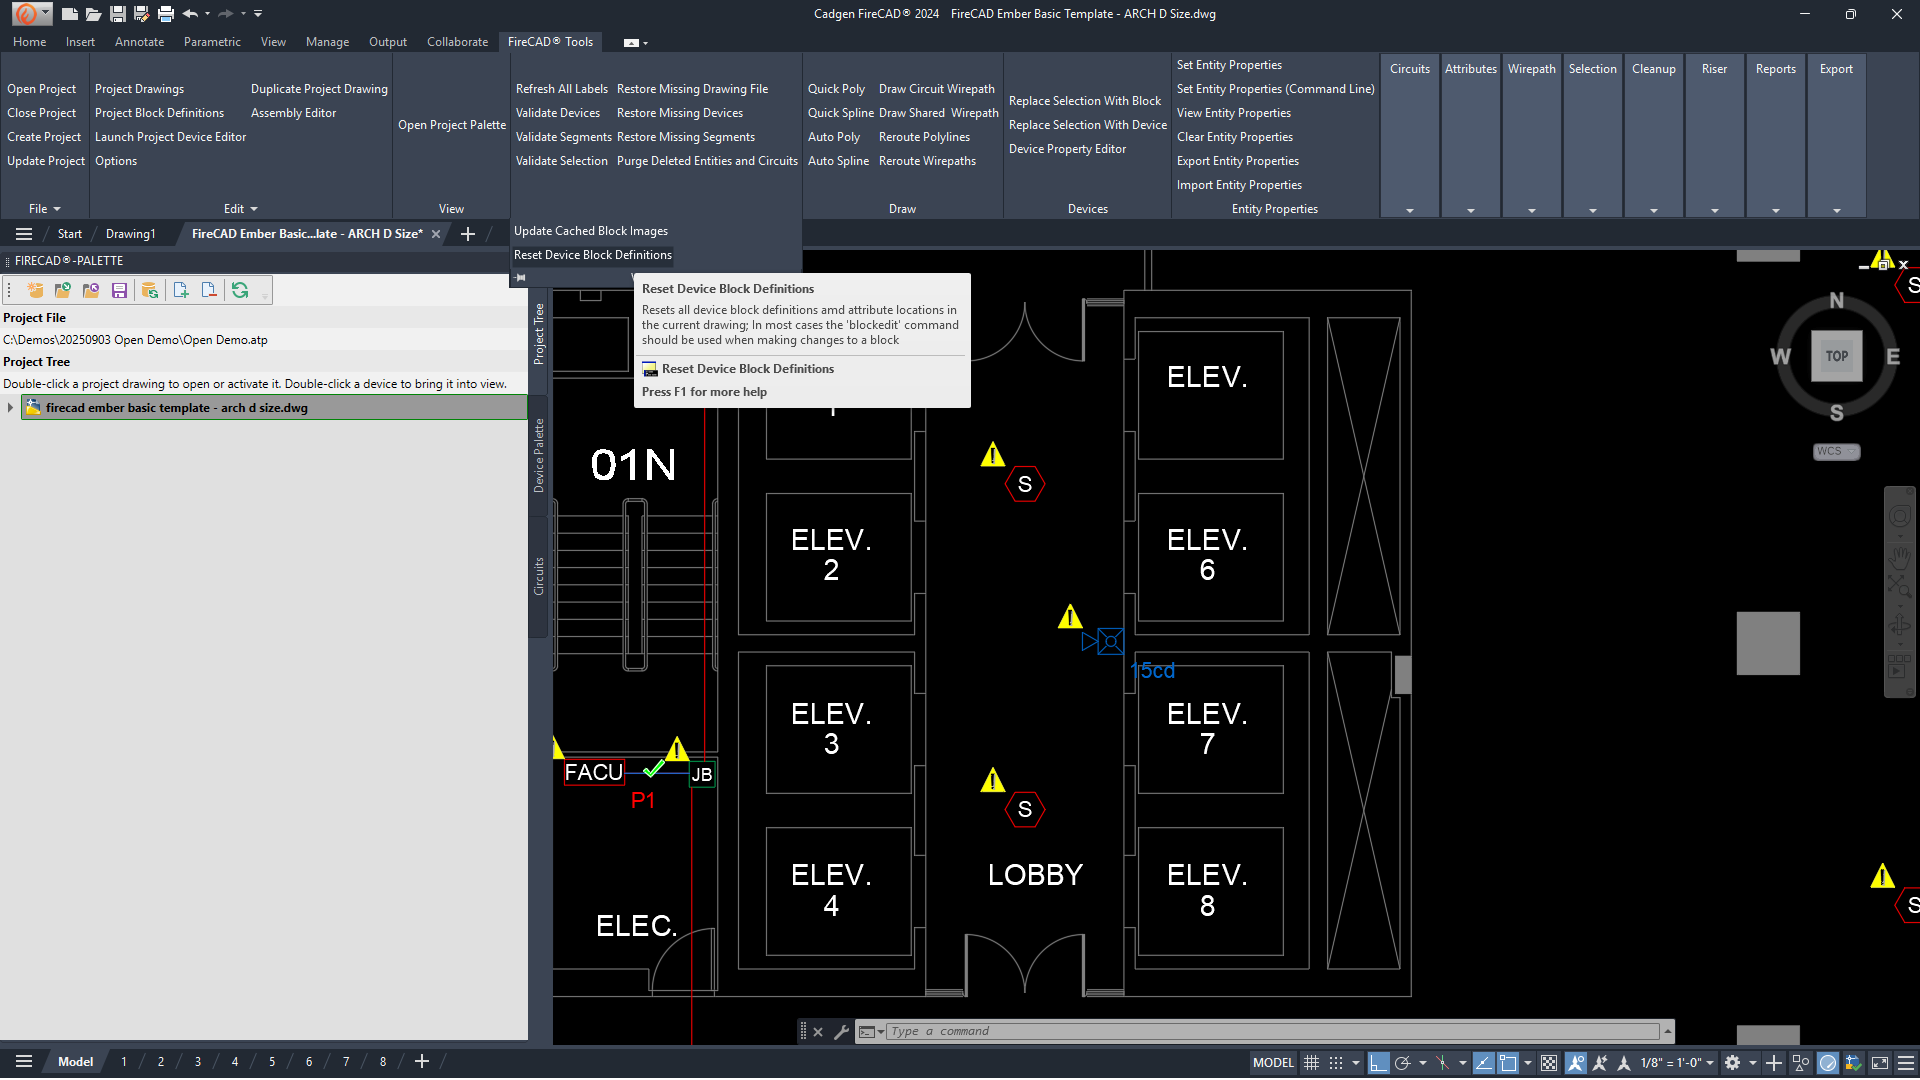Click the New drawing icon in the title bar

69,14
